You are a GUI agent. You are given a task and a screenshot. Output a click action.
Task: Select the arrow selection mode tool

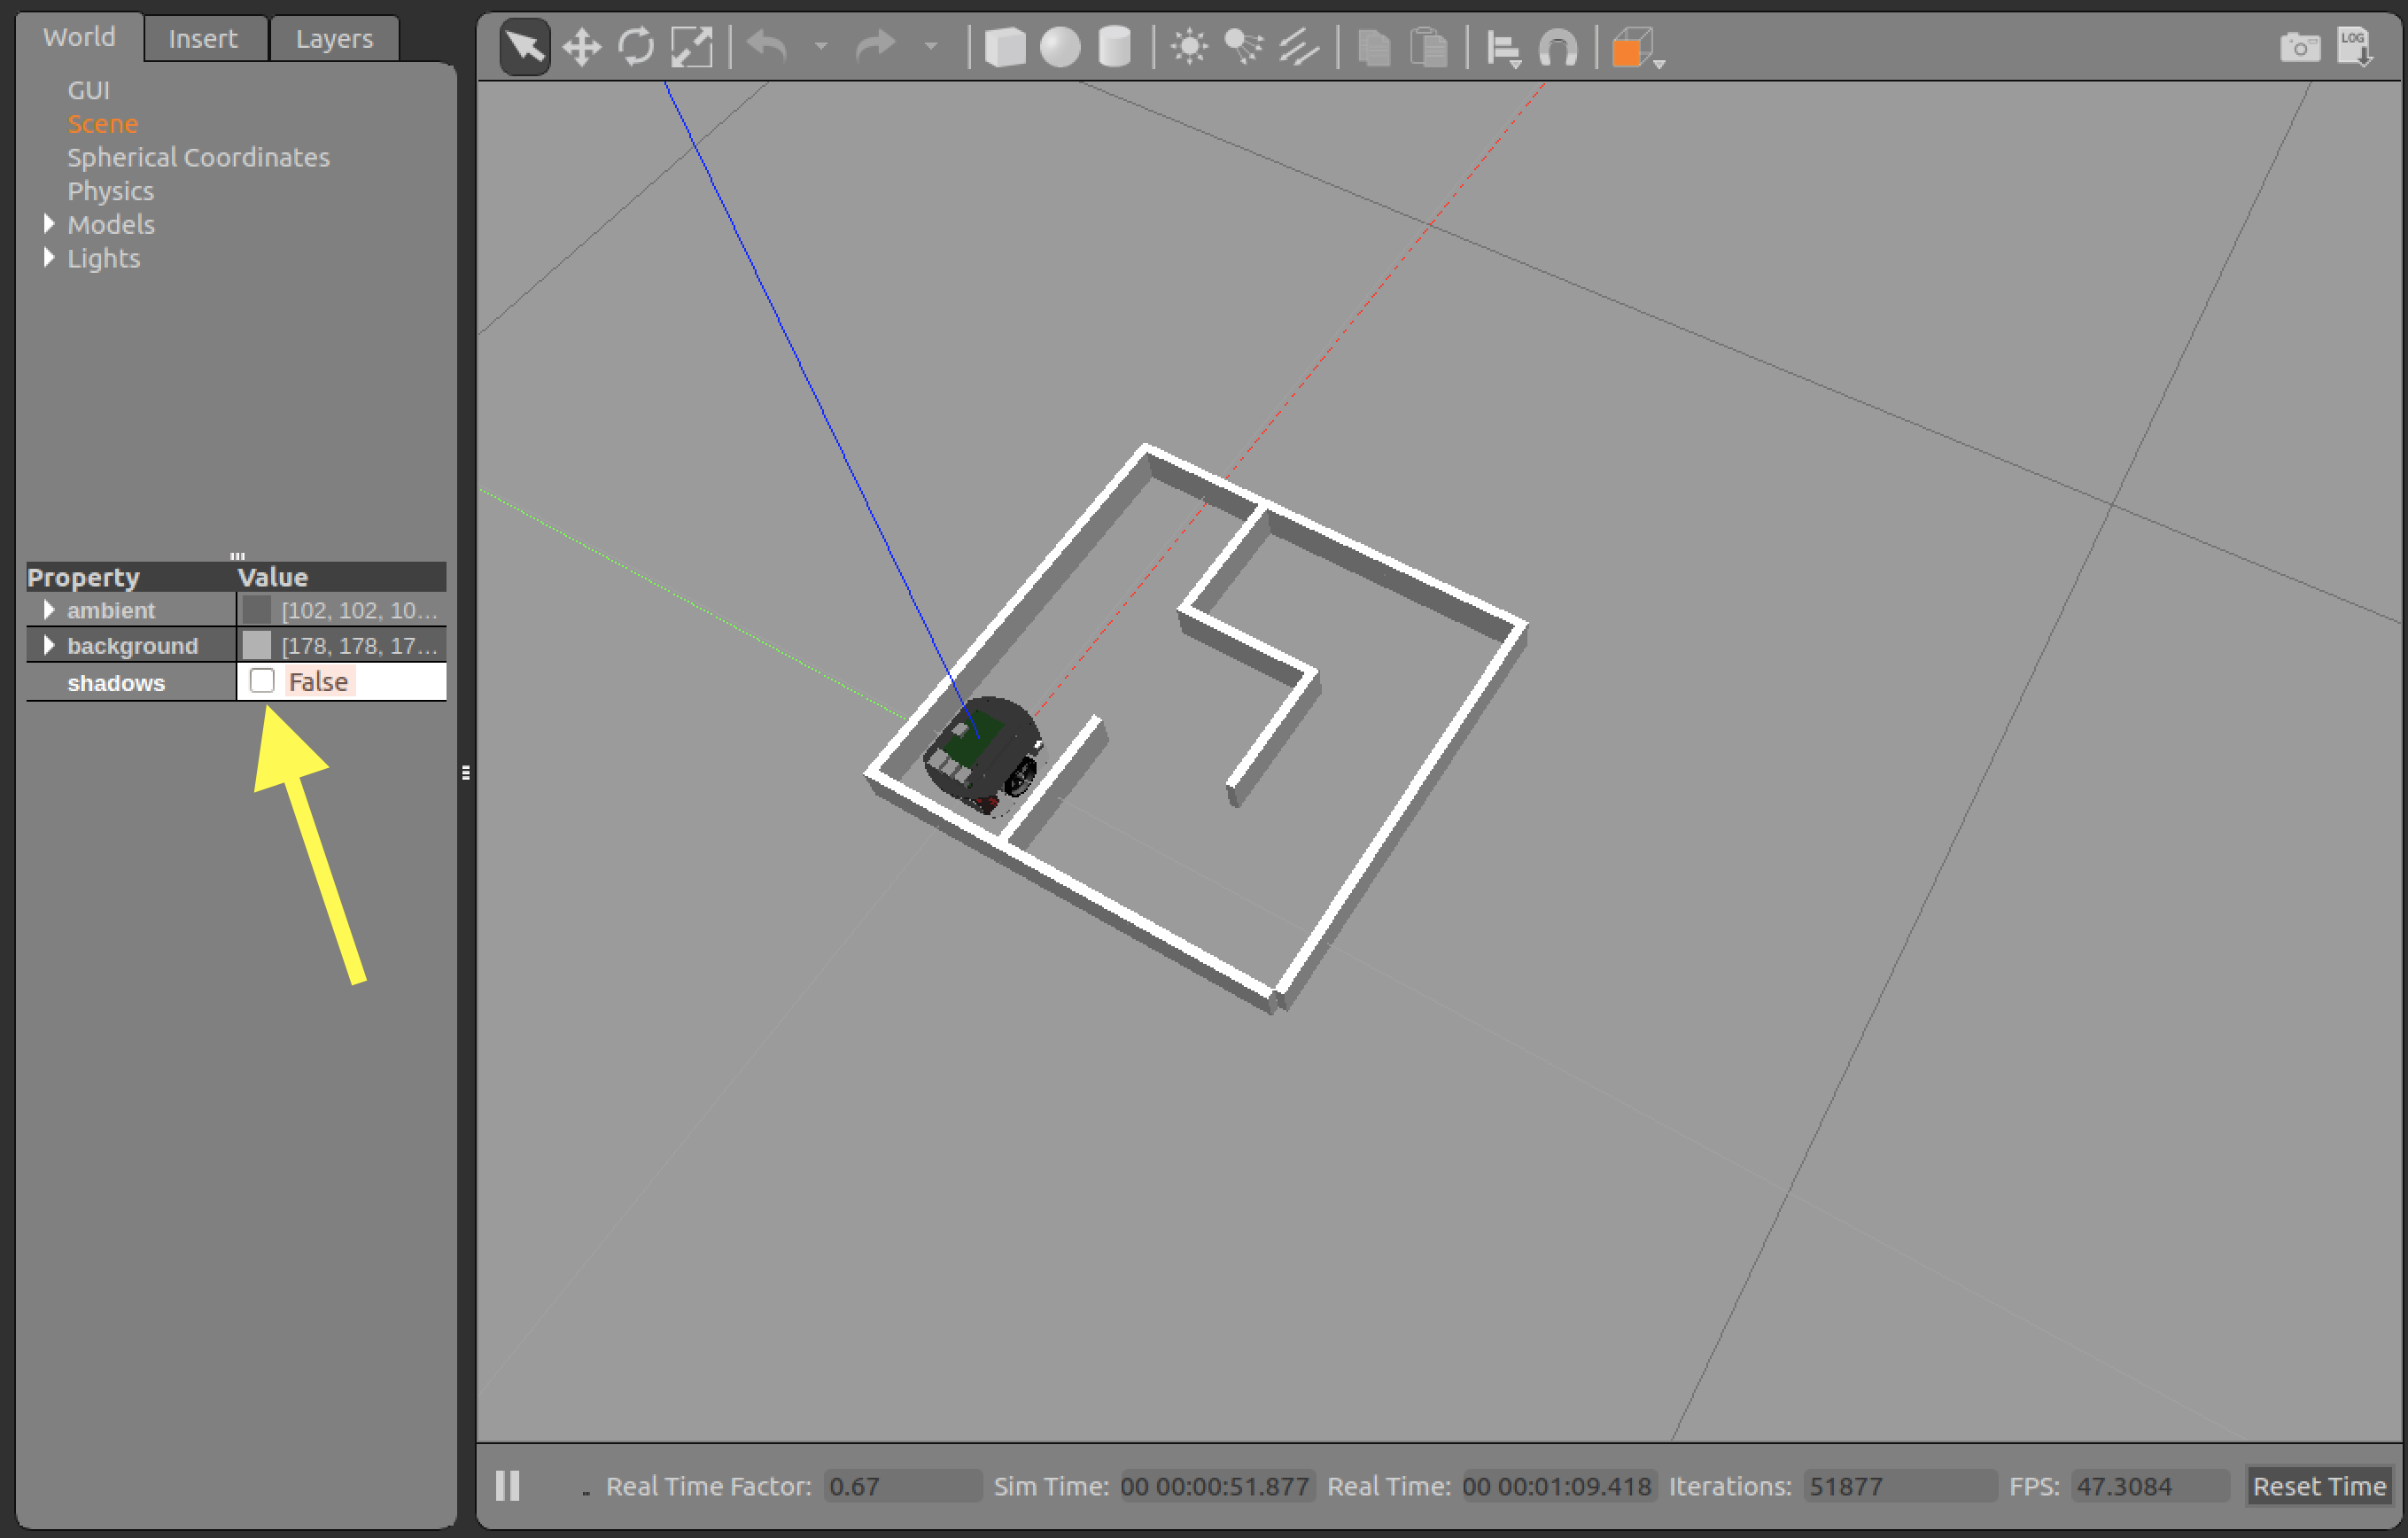(525, 46)
